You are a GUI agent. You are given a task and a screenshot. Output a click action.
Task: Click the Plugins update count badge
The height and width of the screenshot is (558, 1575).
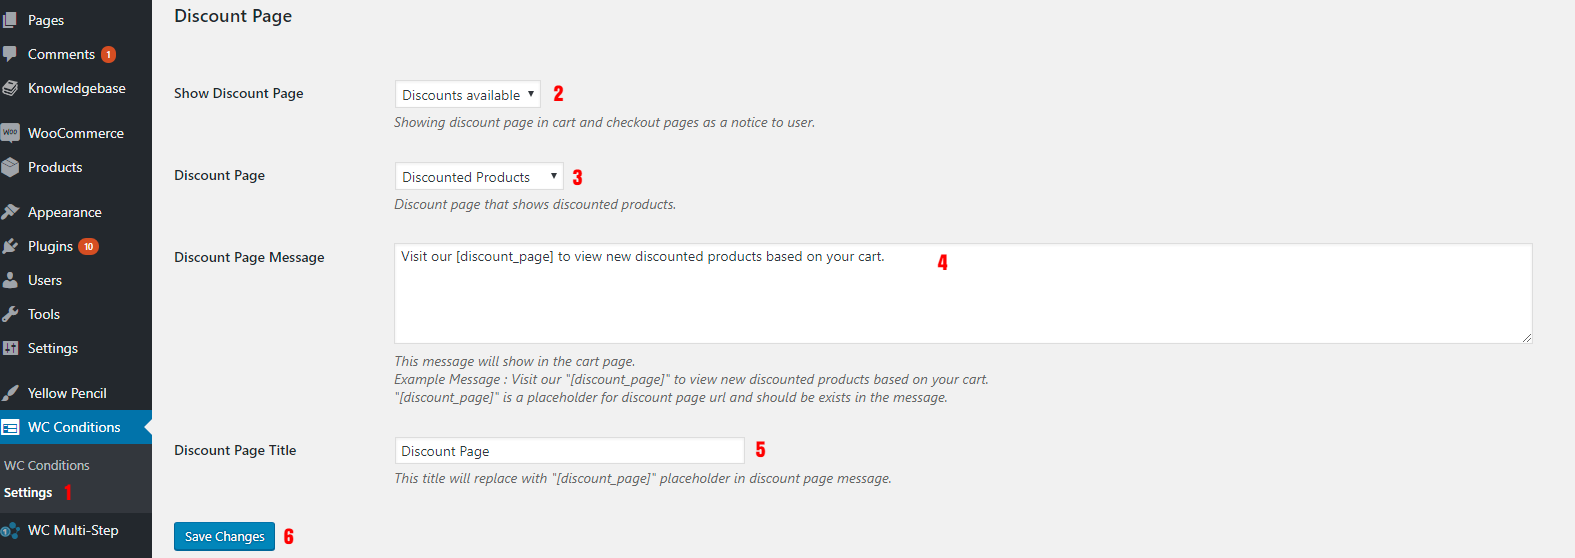pyautogui.click(x=89, y=246)
